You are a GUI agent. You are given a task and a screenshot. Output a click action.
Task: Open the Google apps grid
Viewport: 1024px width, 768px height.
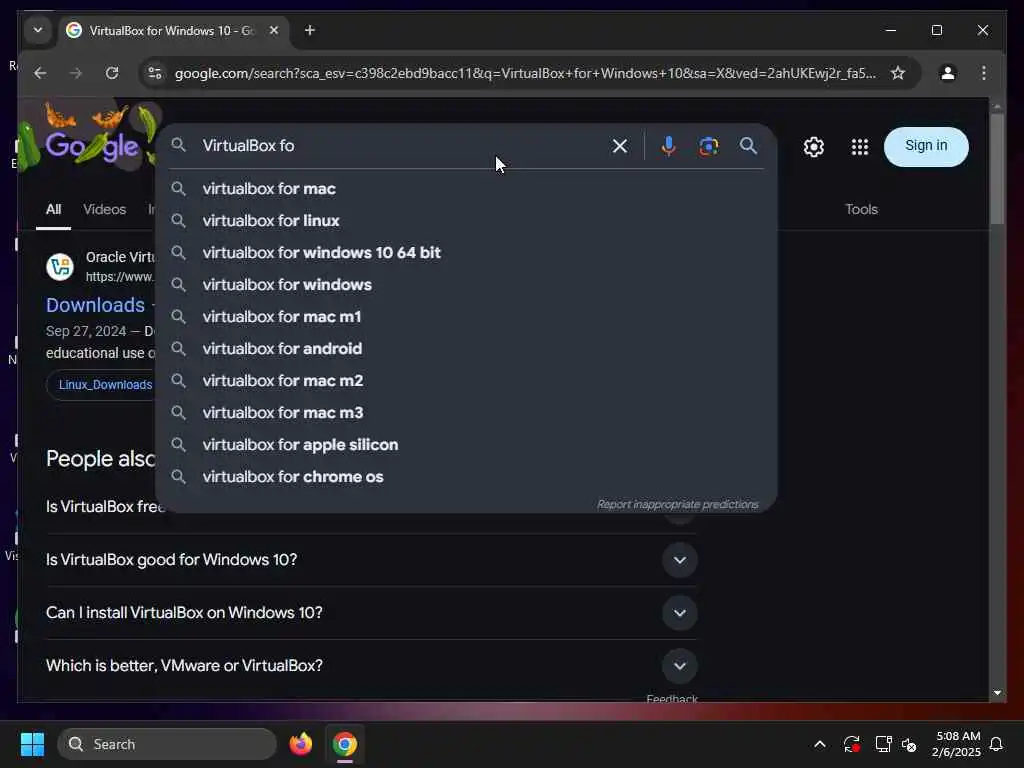[860, 147]
